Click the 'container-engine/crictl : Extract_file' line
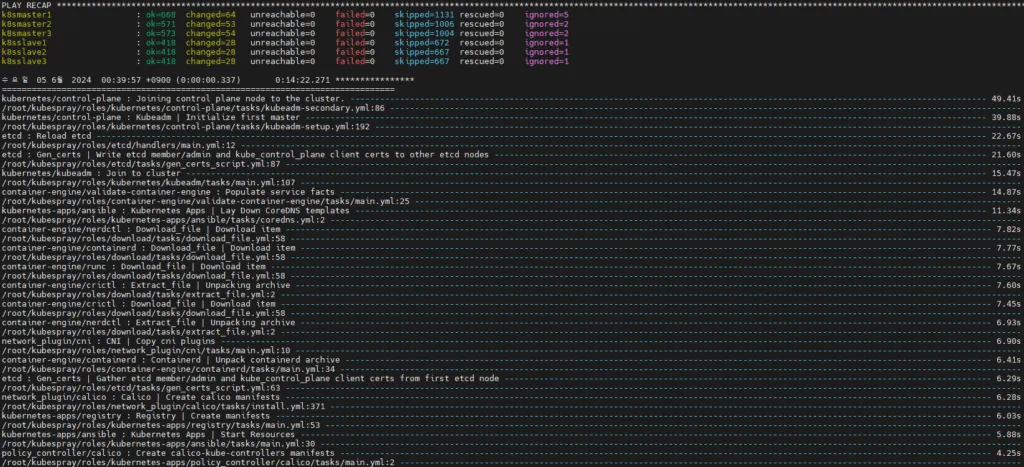 (x=146, y=285)
